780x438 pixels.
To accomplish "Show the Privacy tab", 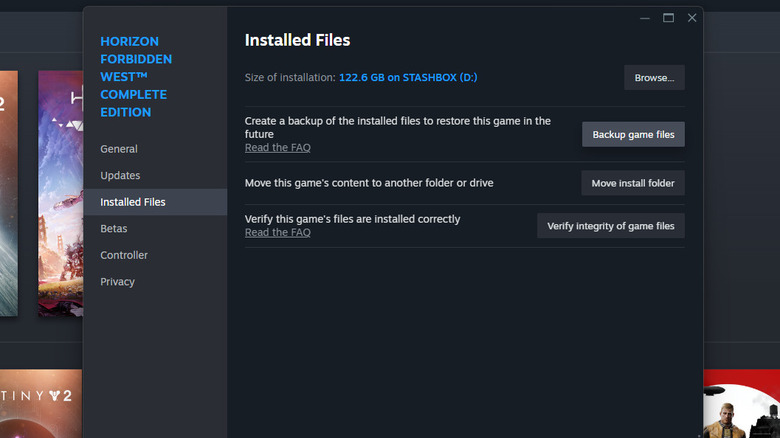I will tap(117, 281).
